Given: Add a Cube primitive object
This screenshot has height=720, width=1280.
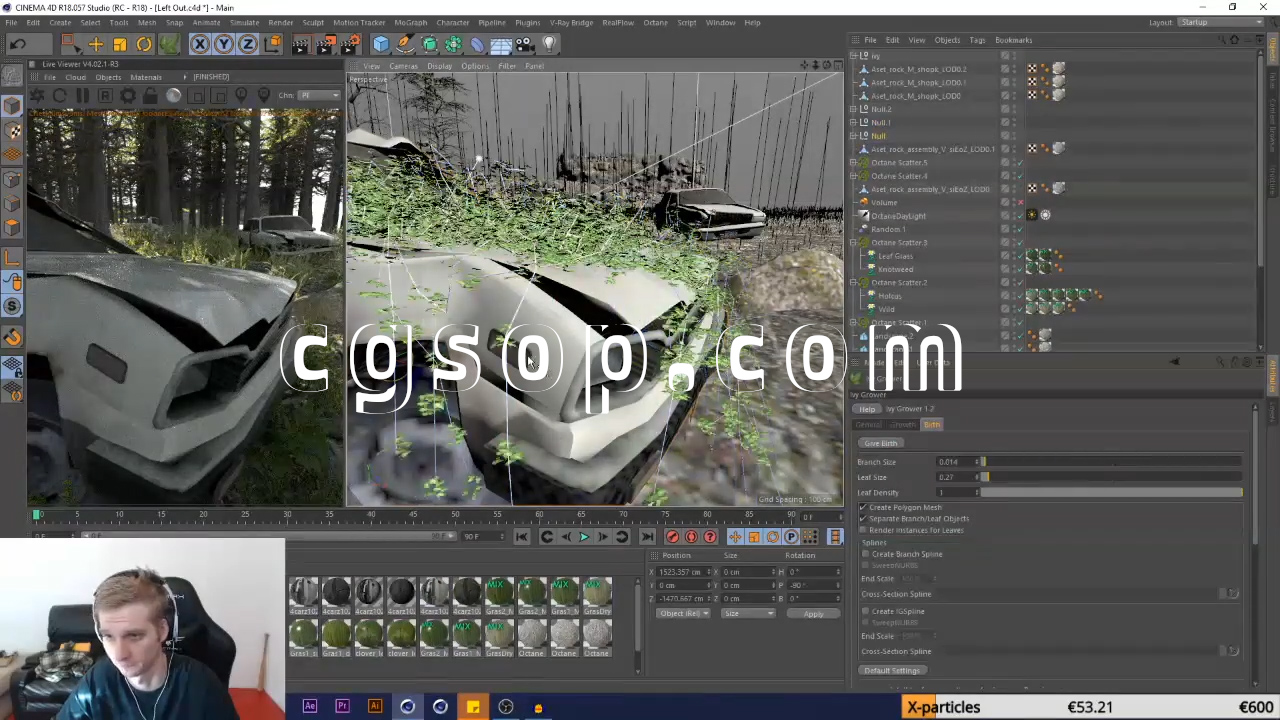Looking at the screenshot, I should pyautogui.click(x=381, y=44).
